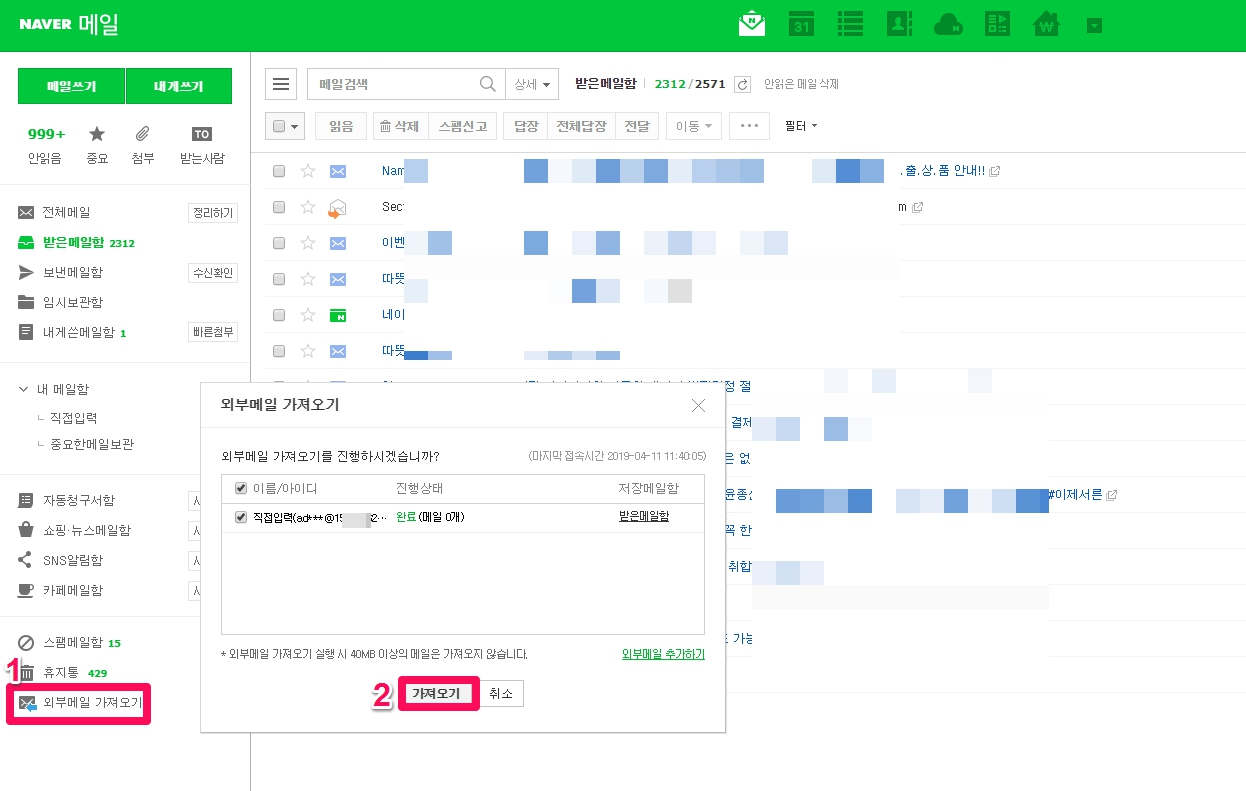Viewport: 1246px width, 791px height.
Task: Uncheck the 직접입력 account checkbox
Action: 240,517
